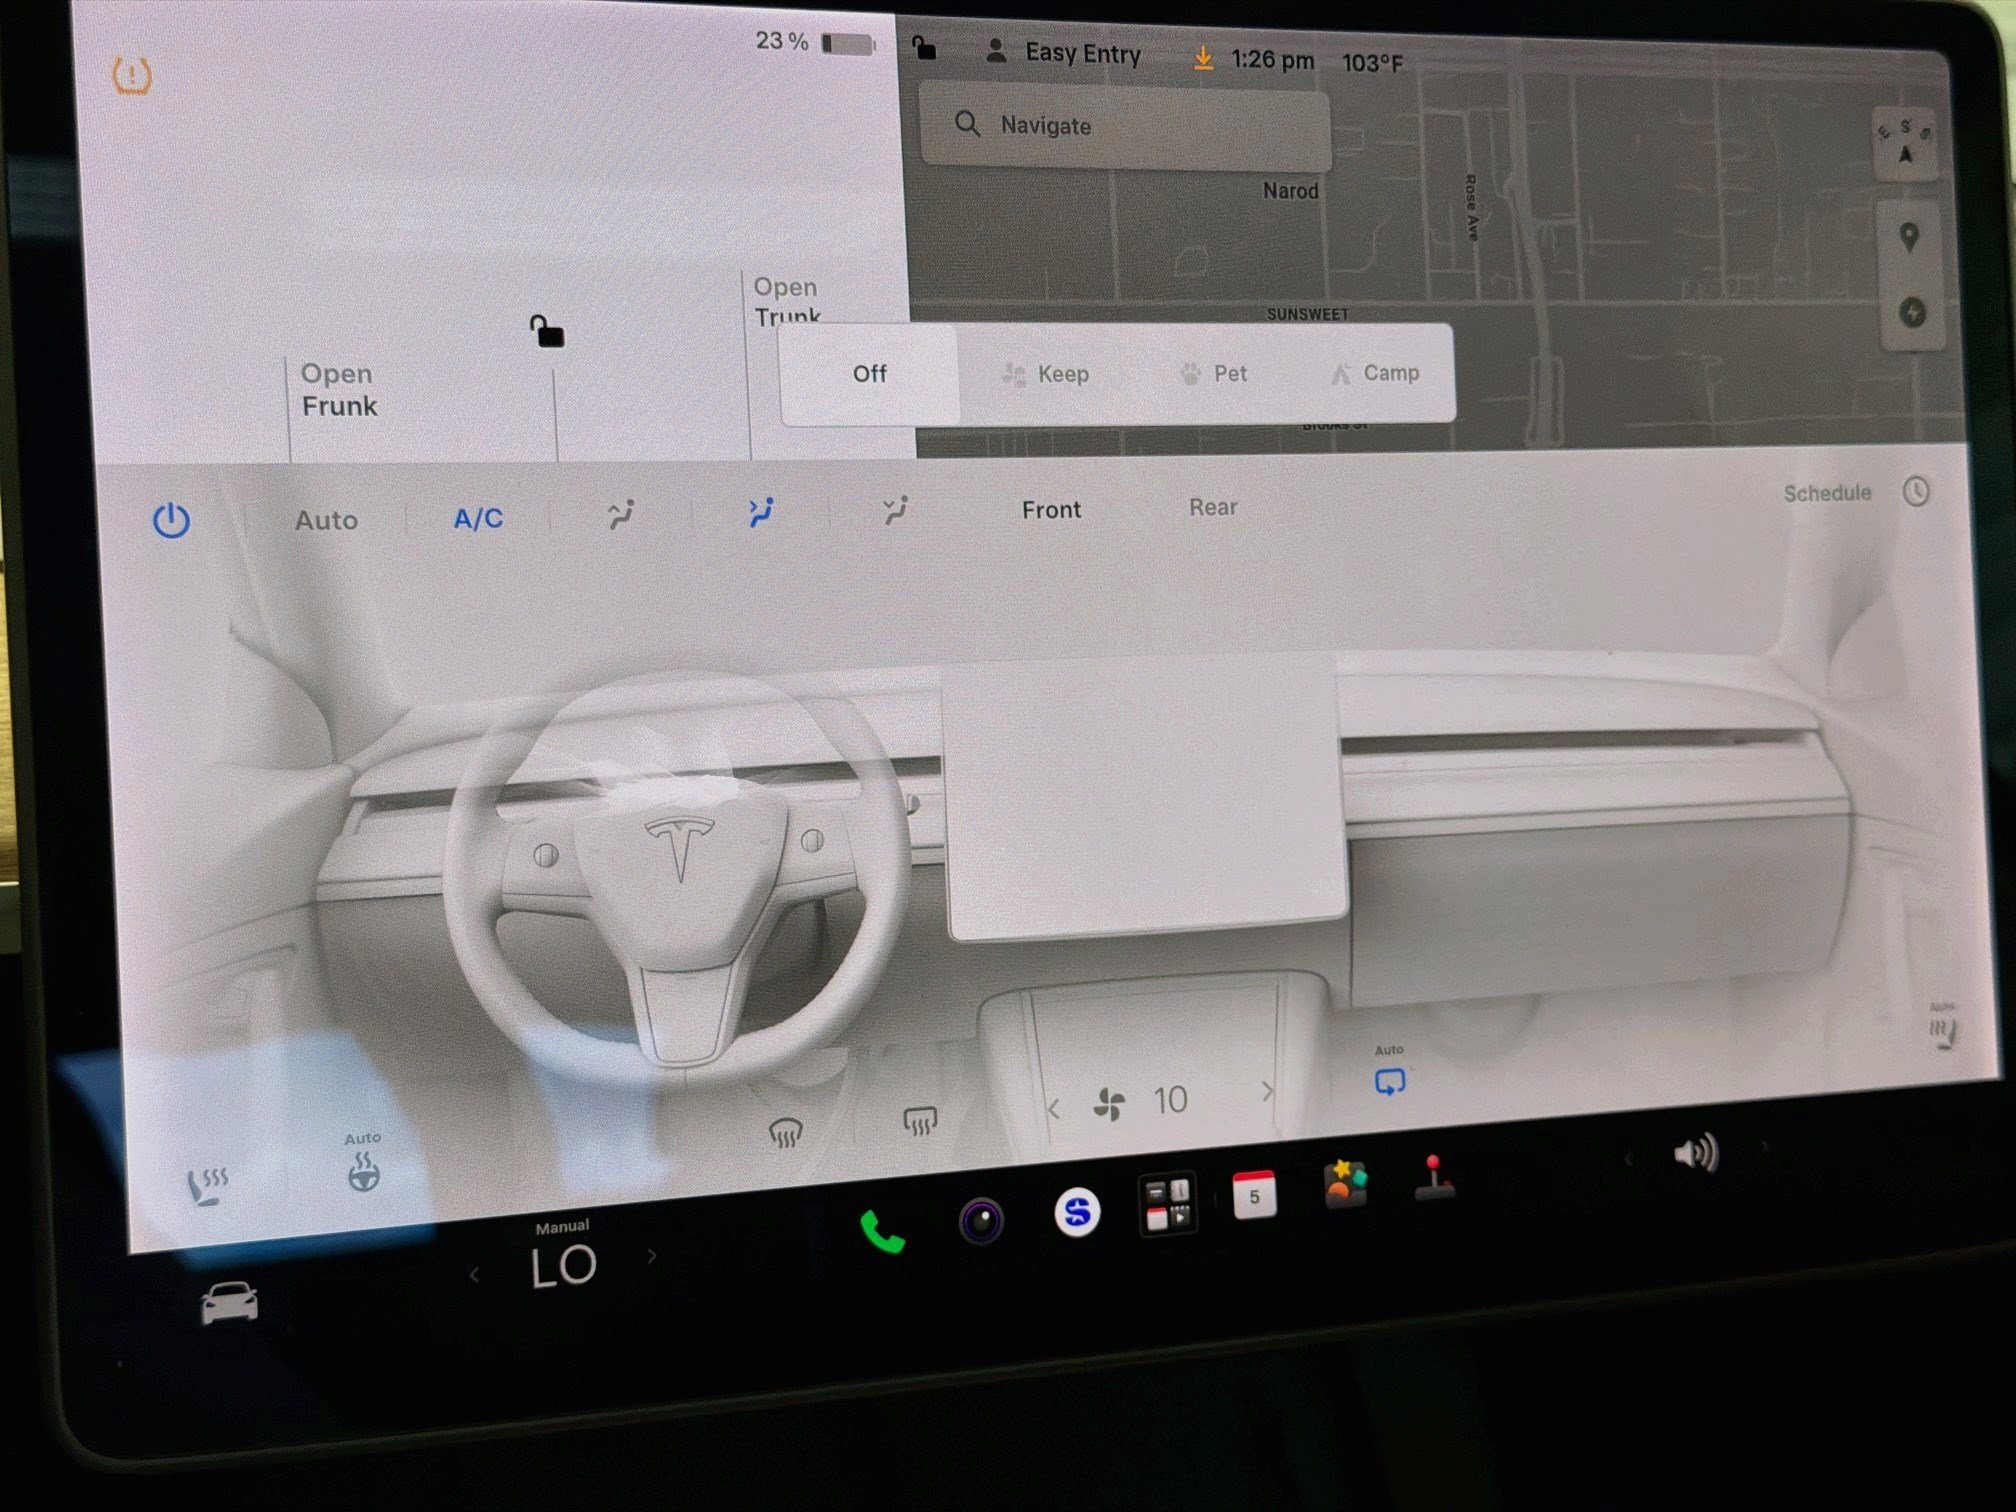Show chargers with the lightning bolt icon
2016x1512 pixels.
[1912, 313]
